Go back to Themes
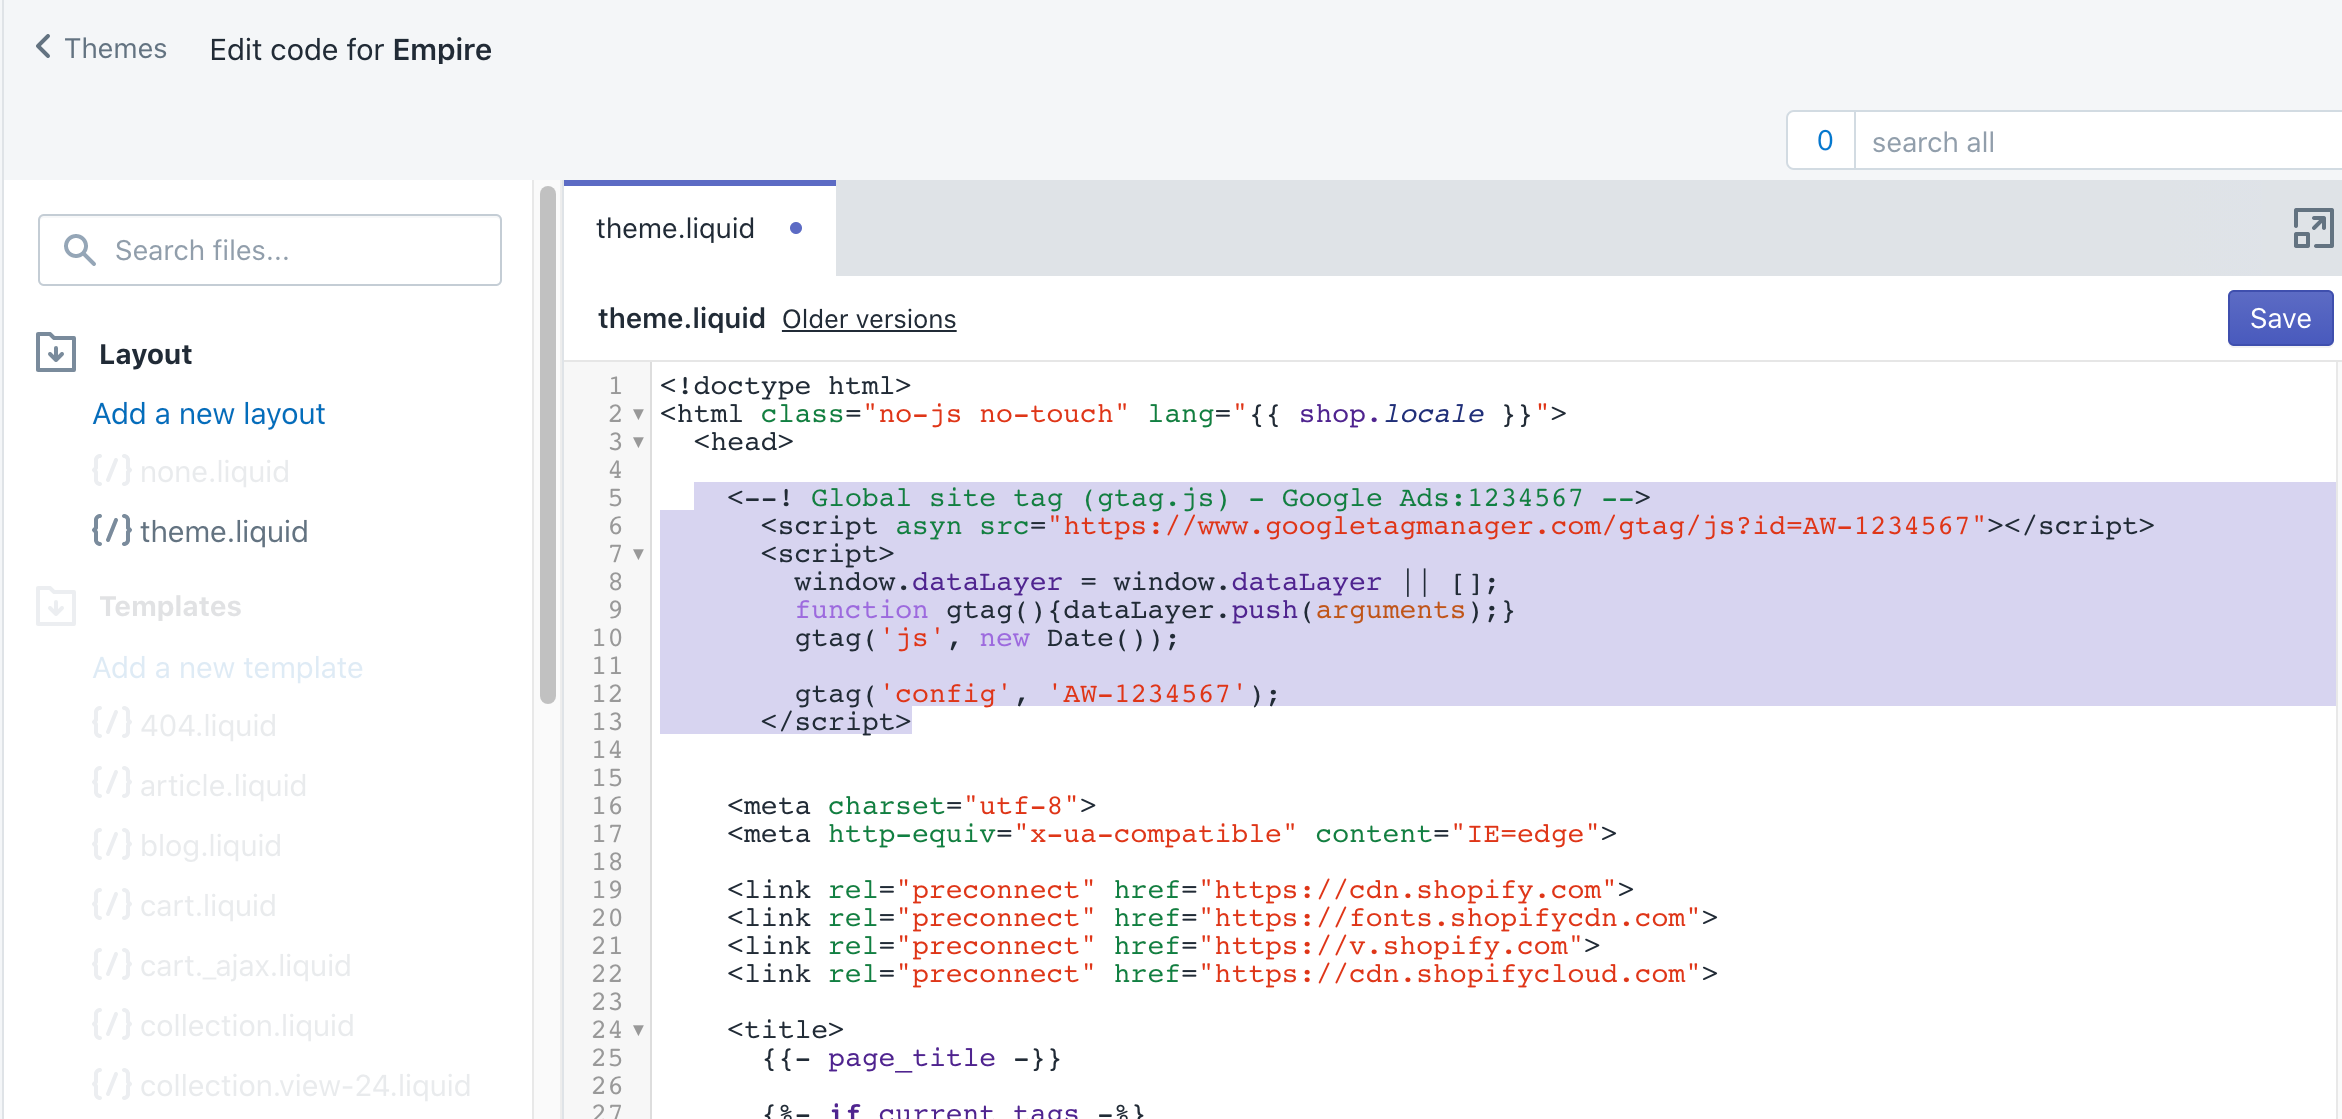 101,48
